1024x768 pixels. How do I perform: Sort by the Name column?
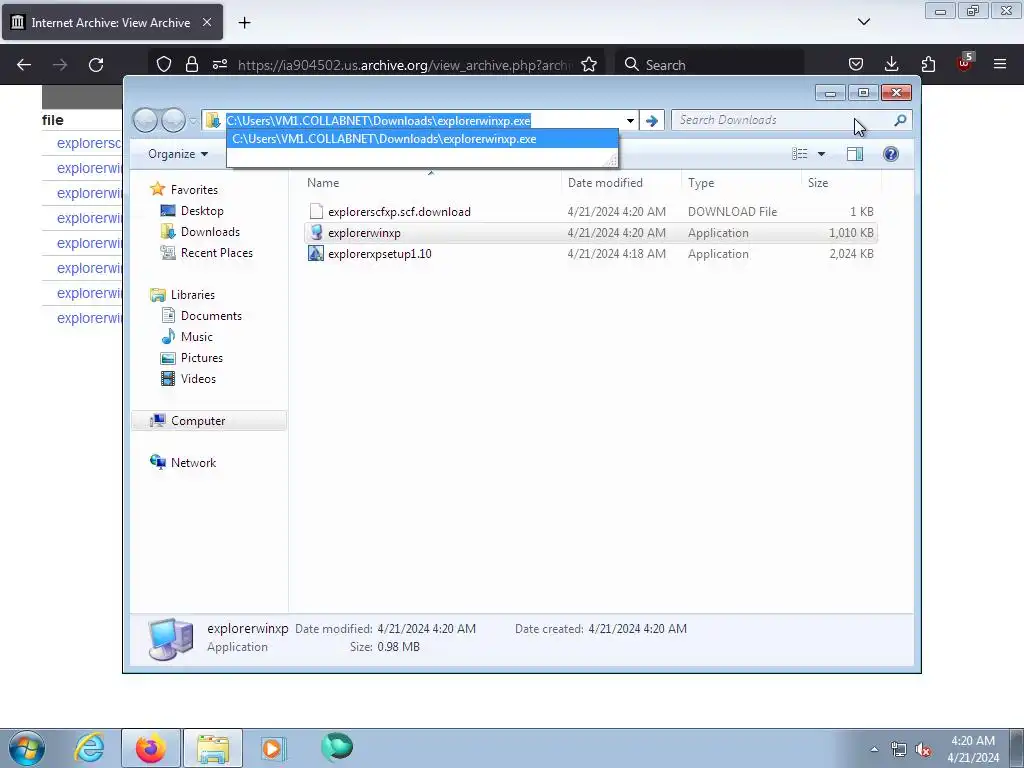pyautogui.click(x=431, y=183)
